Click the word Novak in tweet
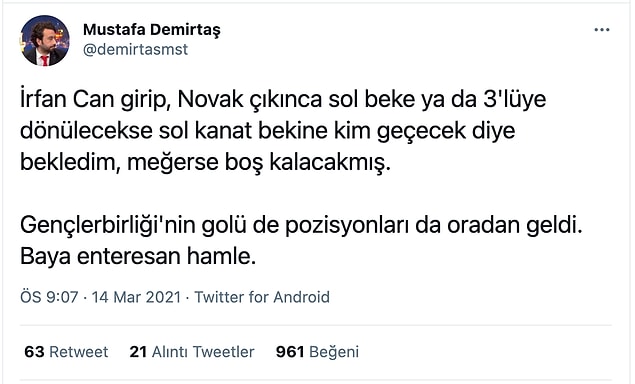Image resolution: width=635 pixels, height=384 pixels. coord(210,99)
